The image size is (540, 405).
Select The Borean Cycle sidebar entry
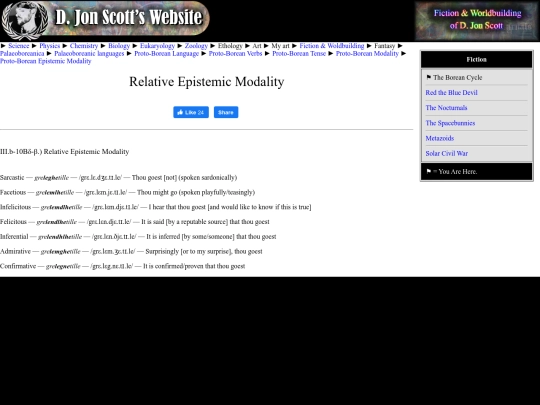457,77
